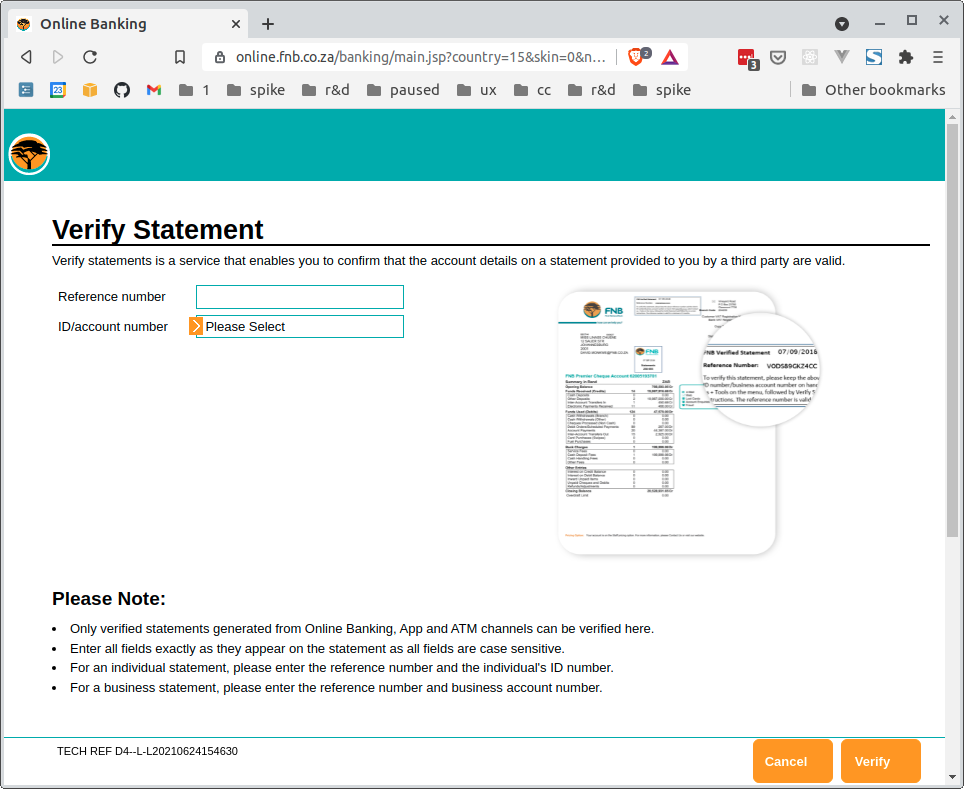This screenshot has height=789, width=964.
Task: Open the GitHub bookmark
Action: (x=122, y=90)
